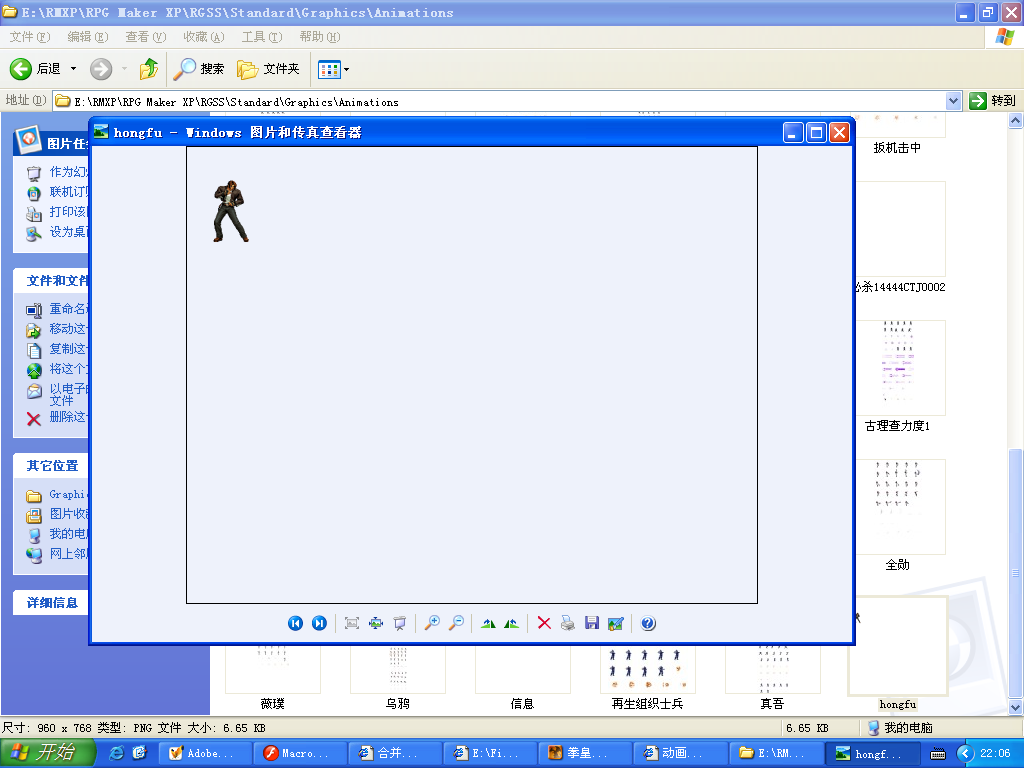Viewport: 1024px width, 768px height.
Task: Show image at actual size
Action: pyautogui.click(x=376, y=623)
